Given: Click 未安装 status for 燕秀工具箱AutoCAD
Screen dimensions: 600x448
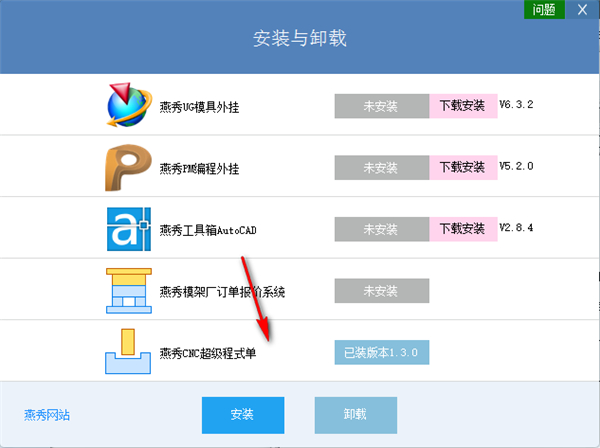Looking at the screenshot, I should pyautogui.click(x=382, y=229).
